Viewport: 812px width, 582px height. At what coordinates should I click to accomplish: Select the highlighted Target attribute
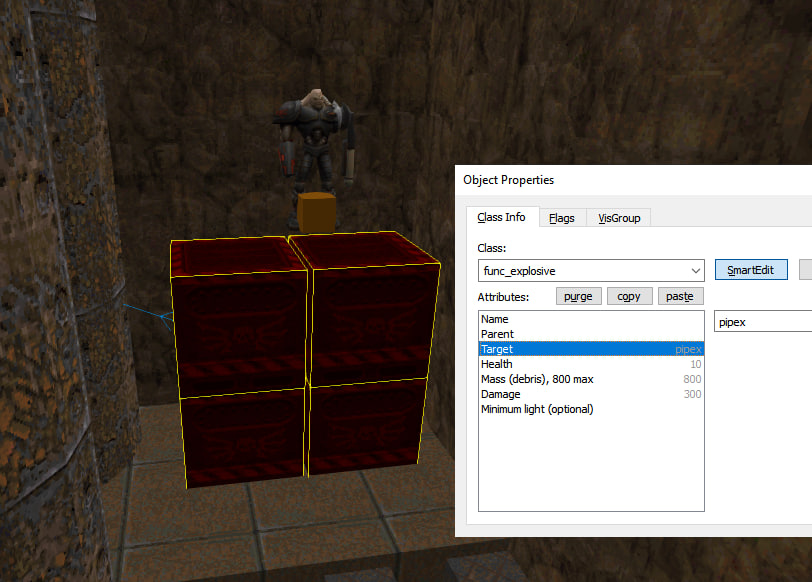pos(590,349)
